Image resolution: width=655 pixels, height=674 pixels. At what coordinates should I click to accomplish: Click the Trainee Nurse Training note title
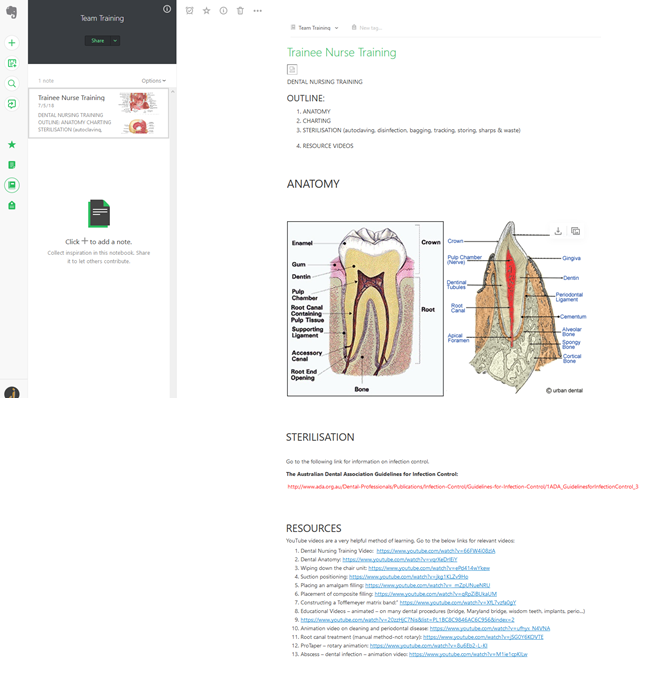click(342, 52)
